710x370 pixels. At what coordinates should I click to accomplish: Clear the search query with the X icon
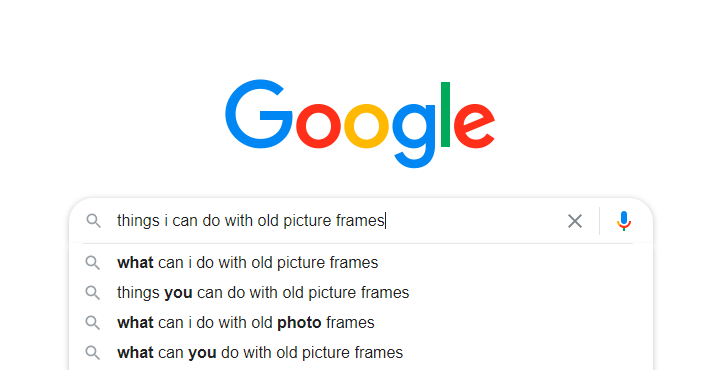point(575,221)
